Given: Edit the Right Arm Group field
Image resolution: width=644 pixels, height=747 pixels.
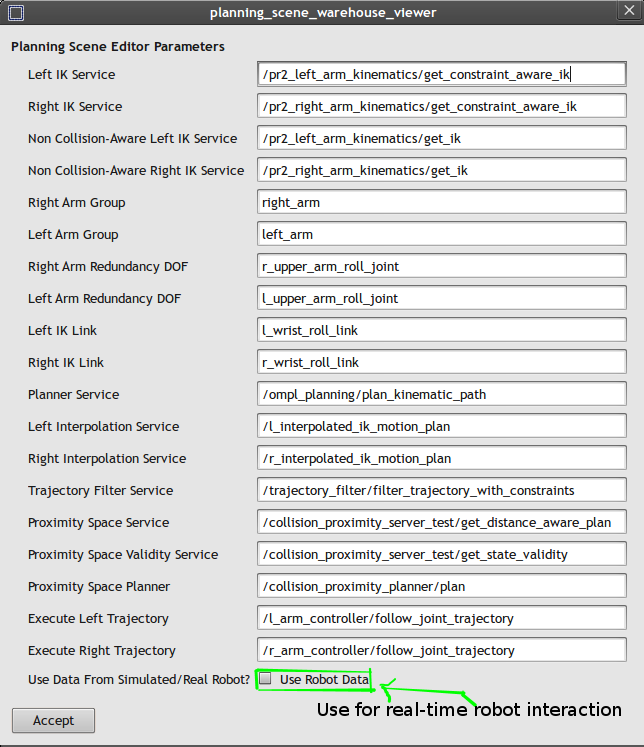Looking at the screenshot, I should point(441,203).
